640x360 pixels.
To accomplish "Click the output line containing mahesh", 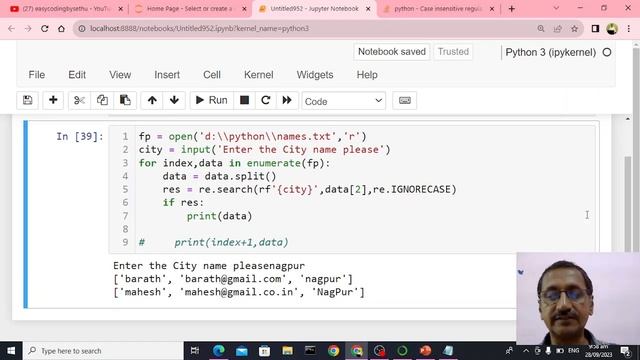I will [239, 292].
